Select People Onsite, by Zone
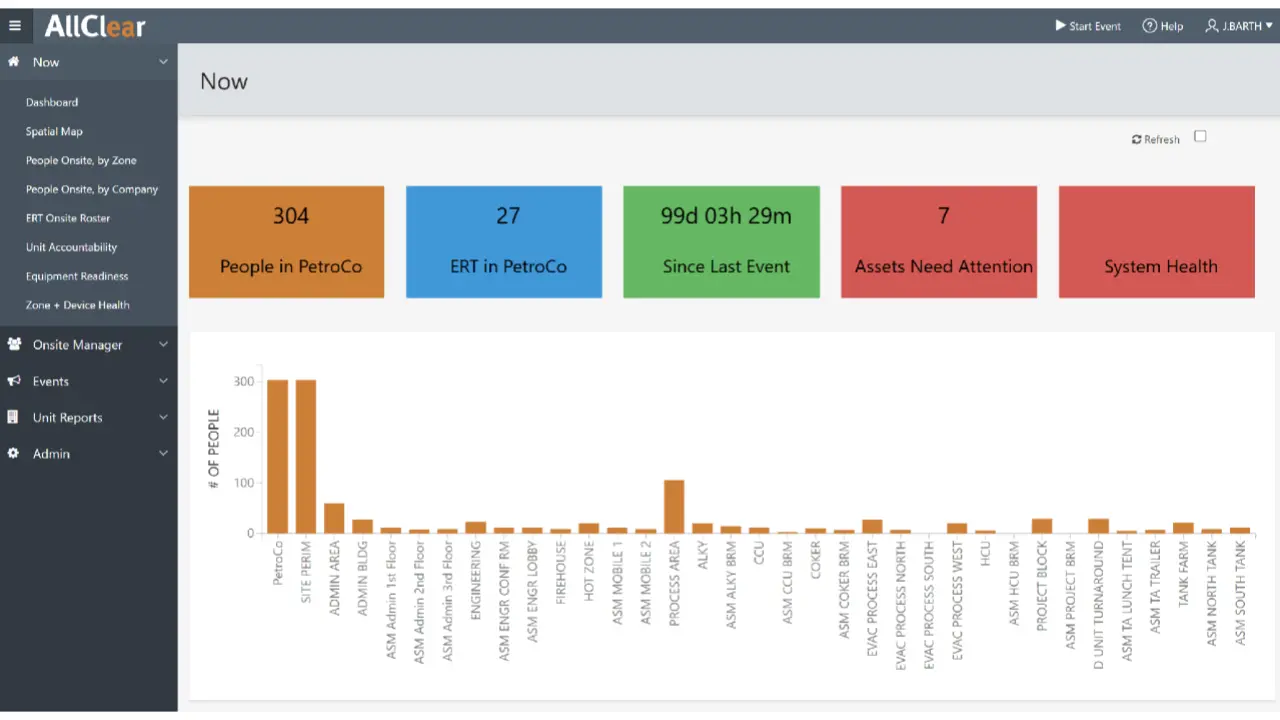Screen dimensions: 1280x720 point(81,160)
